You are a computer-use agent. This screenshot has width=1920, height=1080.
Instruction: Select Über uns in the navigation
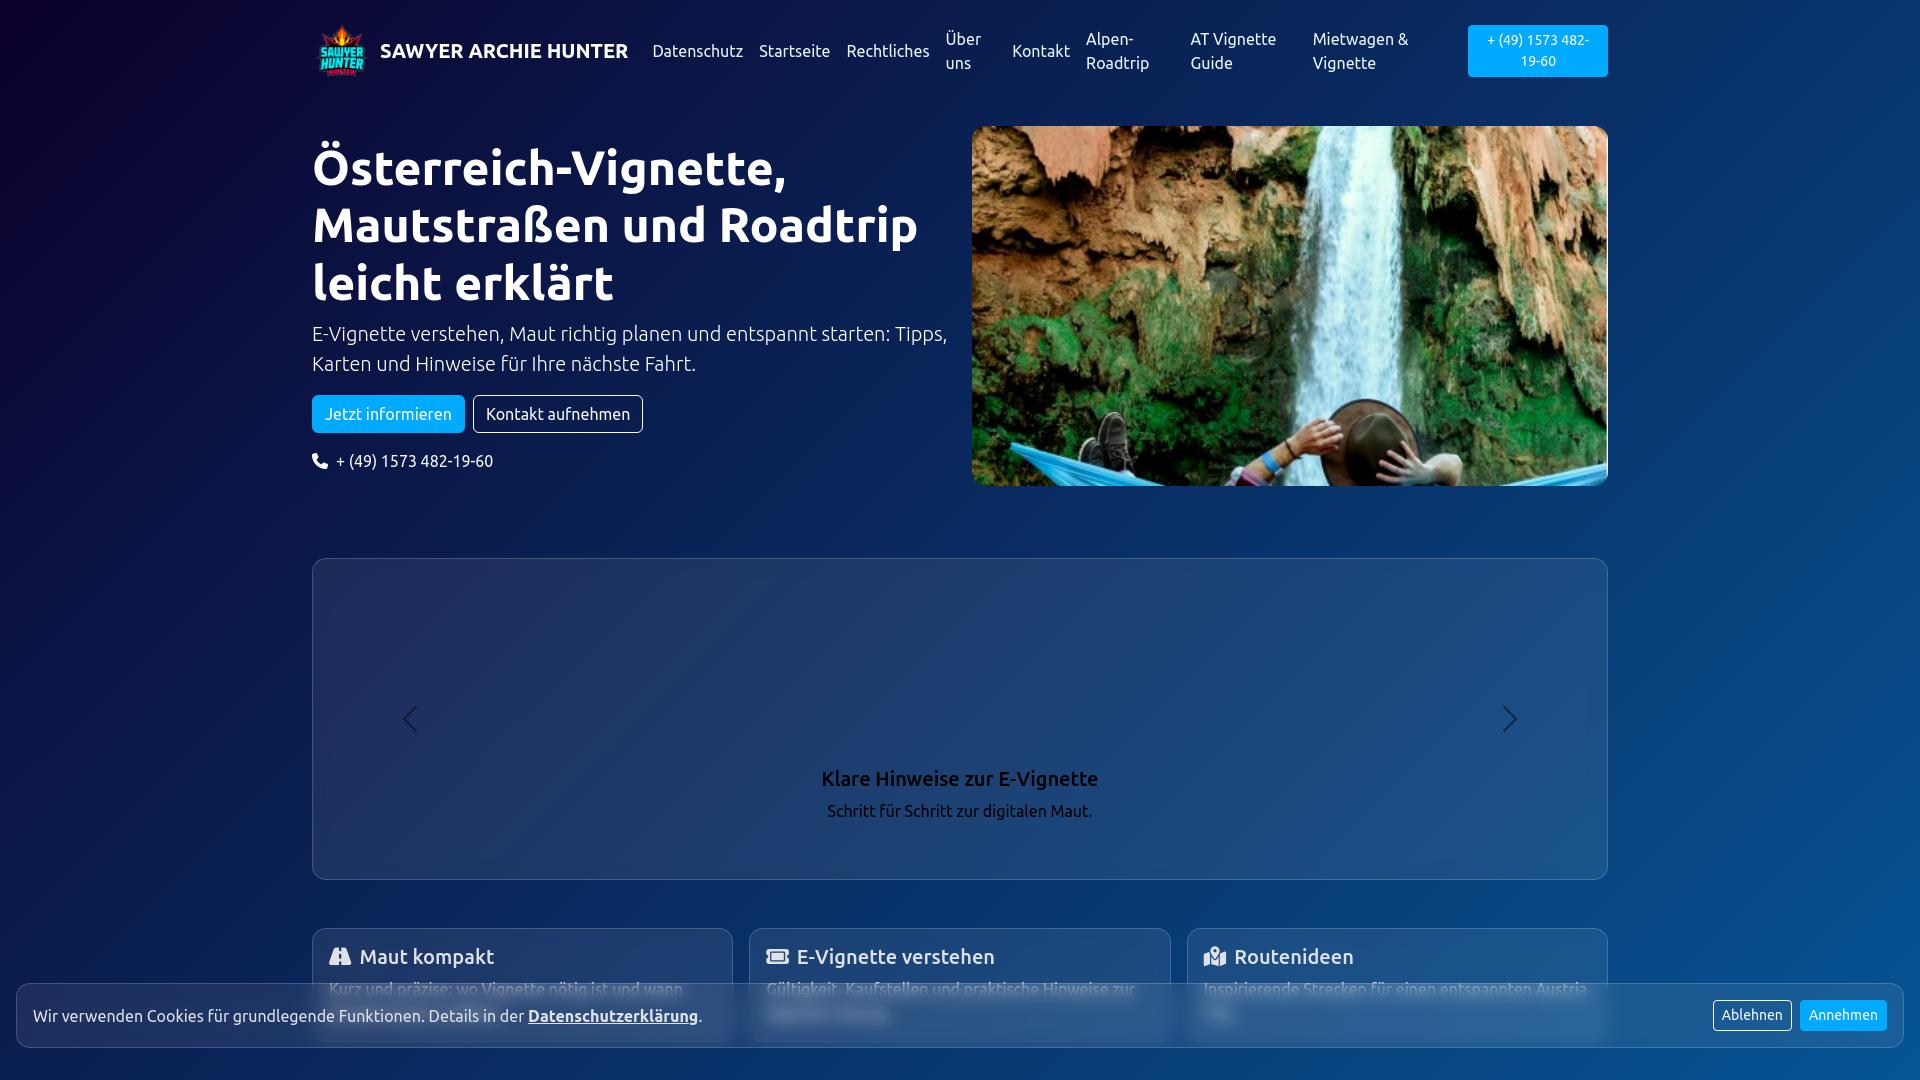click(963, 51)
